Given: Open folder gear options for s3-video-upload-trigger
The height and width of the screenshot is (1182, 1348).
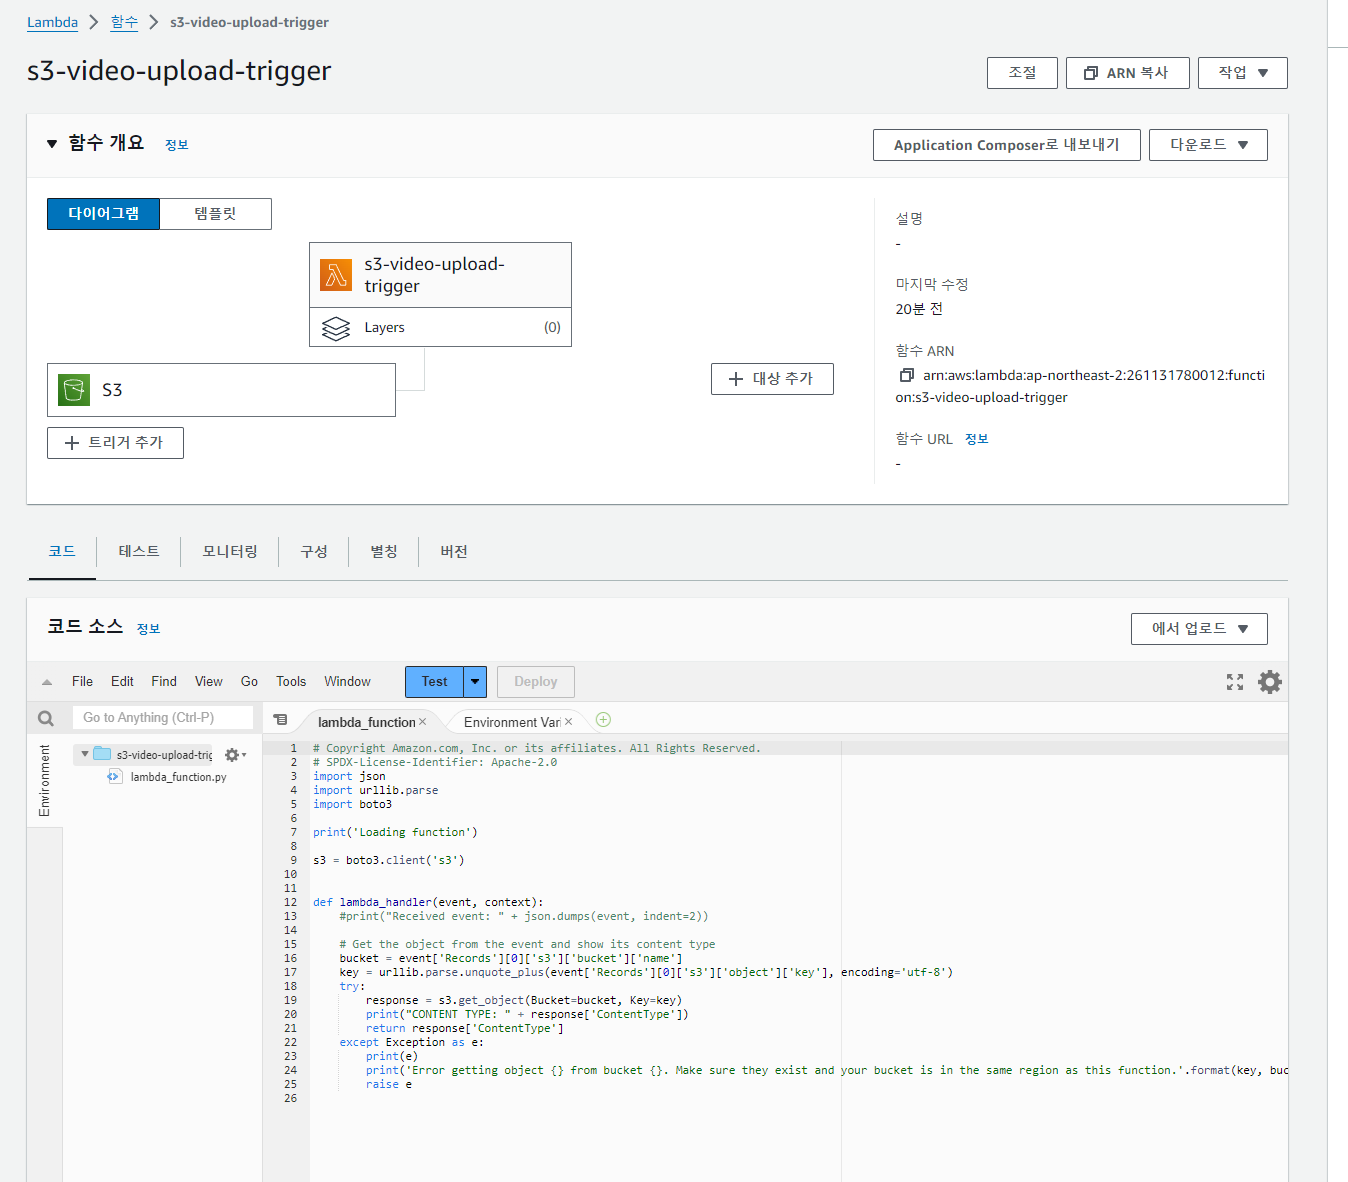Looking at the screenshot, I should point(235,755).
